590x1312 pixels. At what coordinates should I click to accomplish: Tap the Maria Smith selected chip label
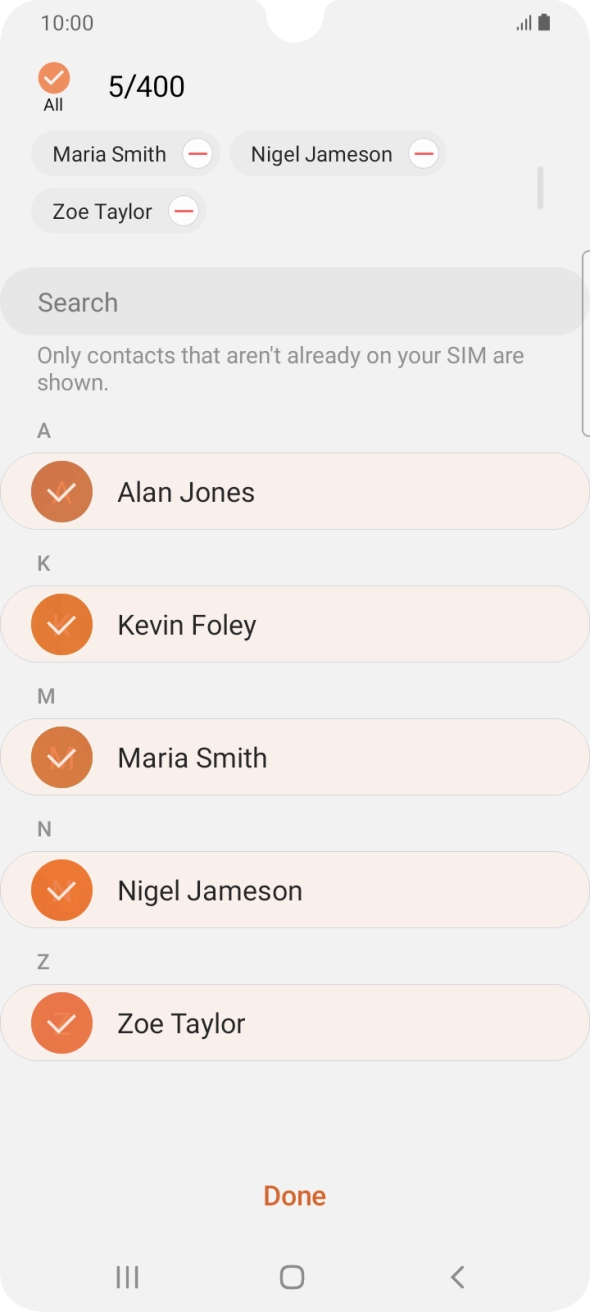tap(109, 154)
